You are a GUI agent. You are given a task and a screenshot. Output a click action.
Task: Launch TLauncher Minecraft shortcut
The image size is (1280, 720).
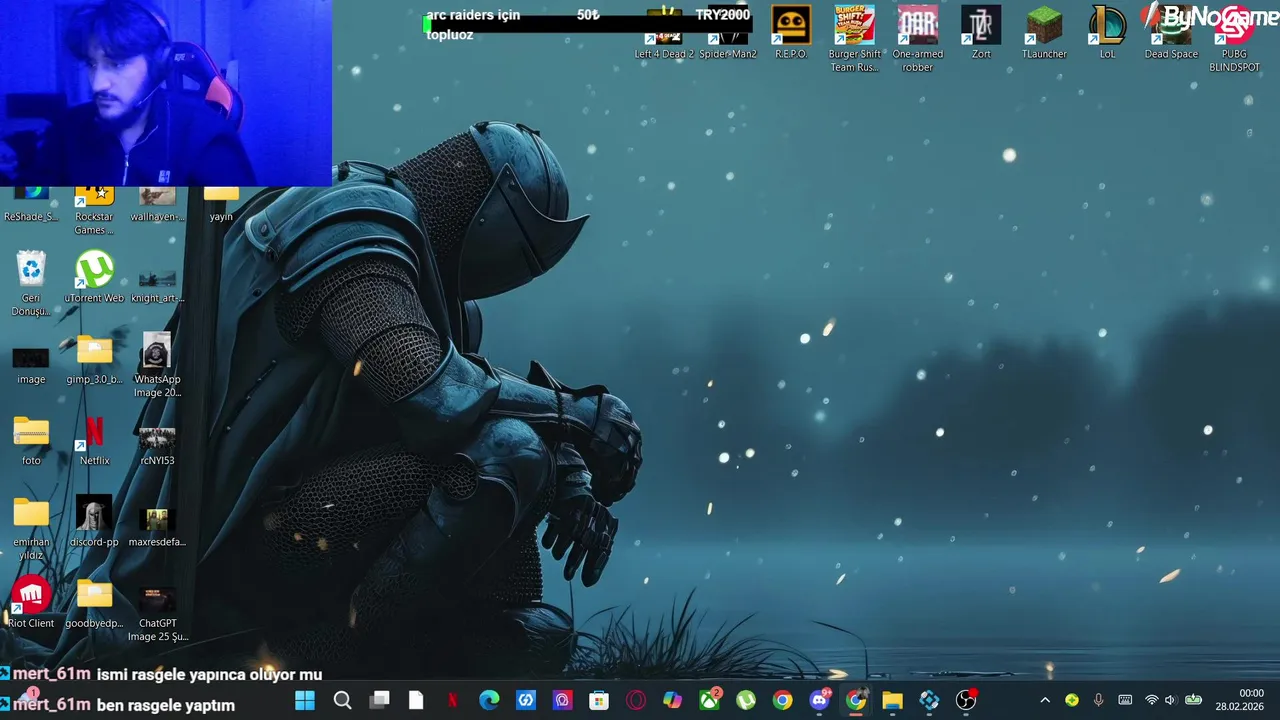pos(1044,33)
